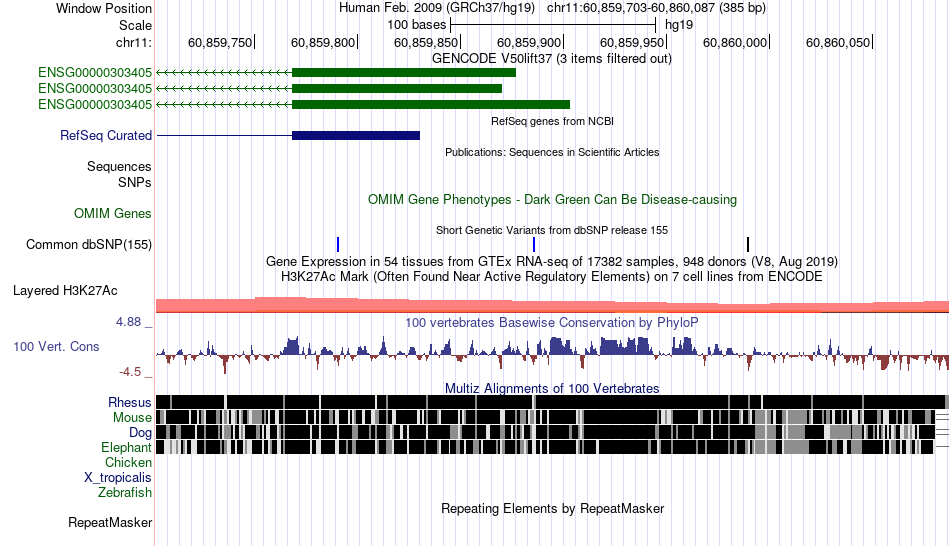
Task: Click the Elephant alignment row
Action: click(x=553, y=447)
